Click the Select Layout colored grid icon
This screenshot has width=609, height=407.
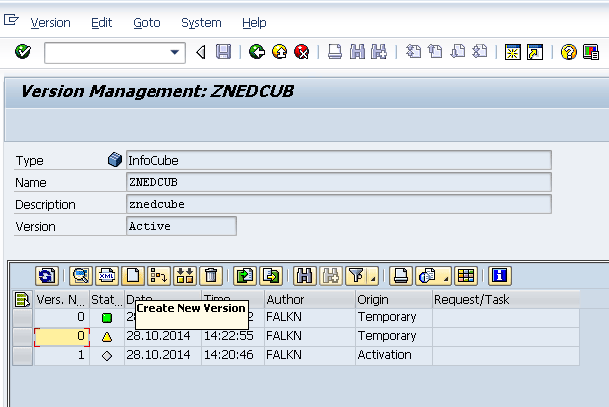coord(466,276)
